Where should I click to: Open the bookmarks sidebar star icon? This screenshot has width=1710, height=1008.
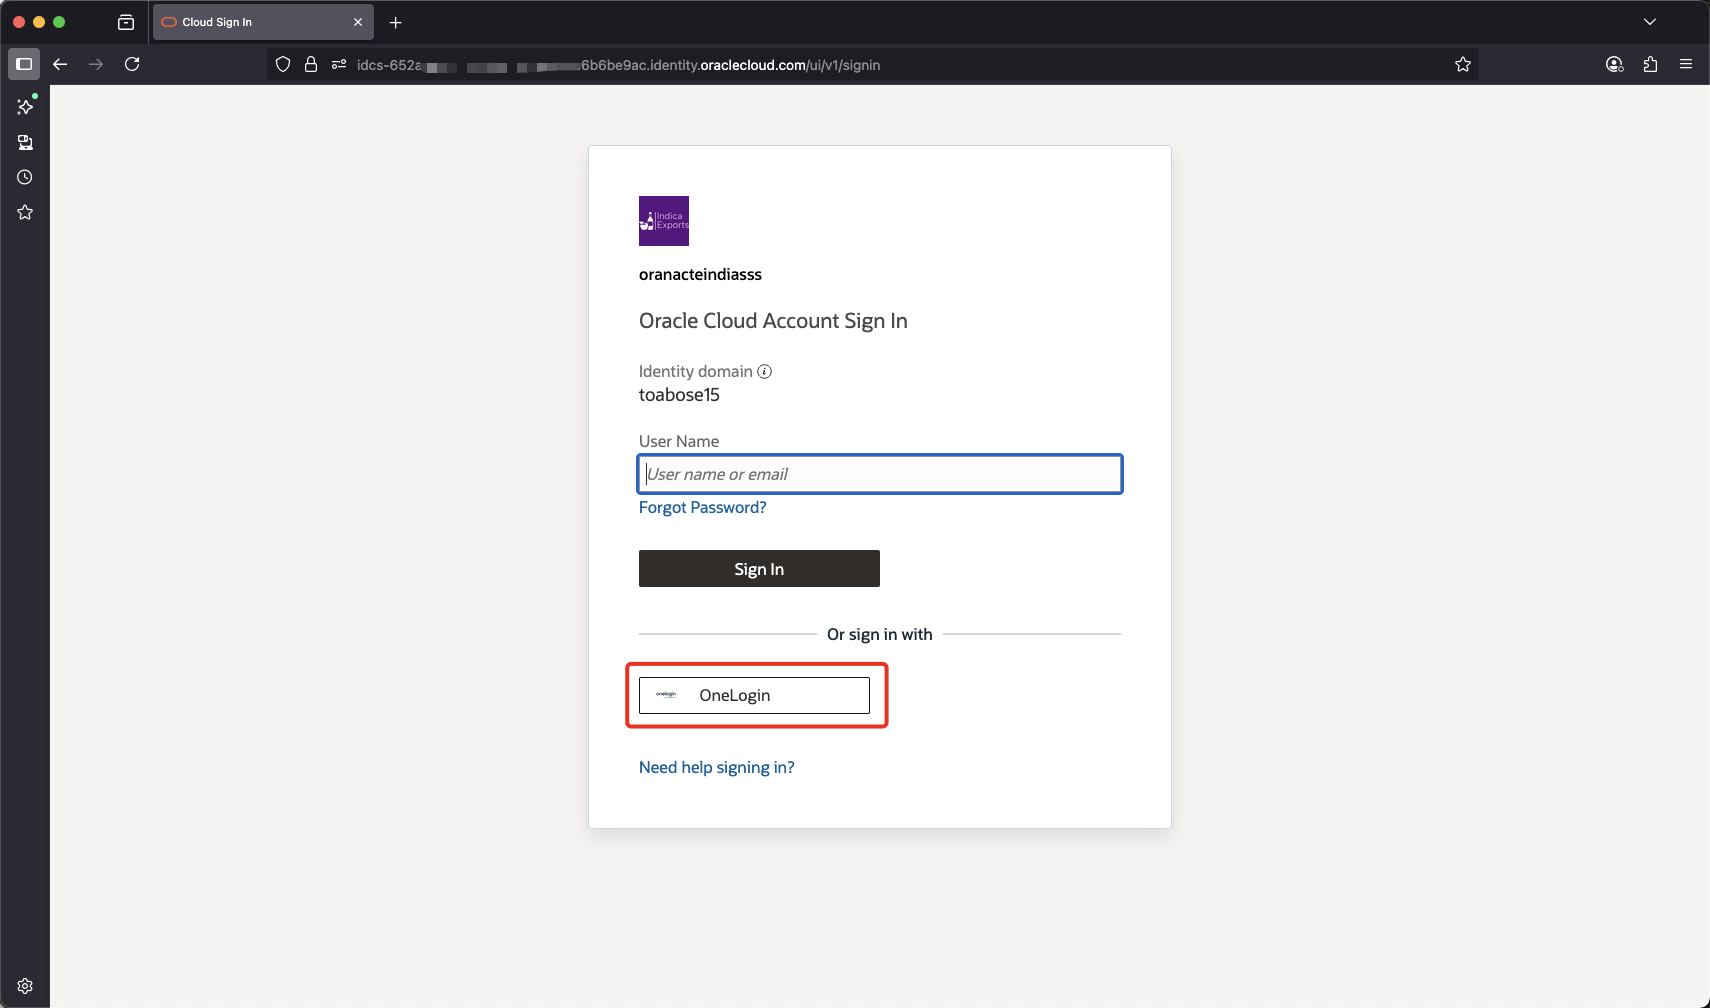click(x=25, y=212)
